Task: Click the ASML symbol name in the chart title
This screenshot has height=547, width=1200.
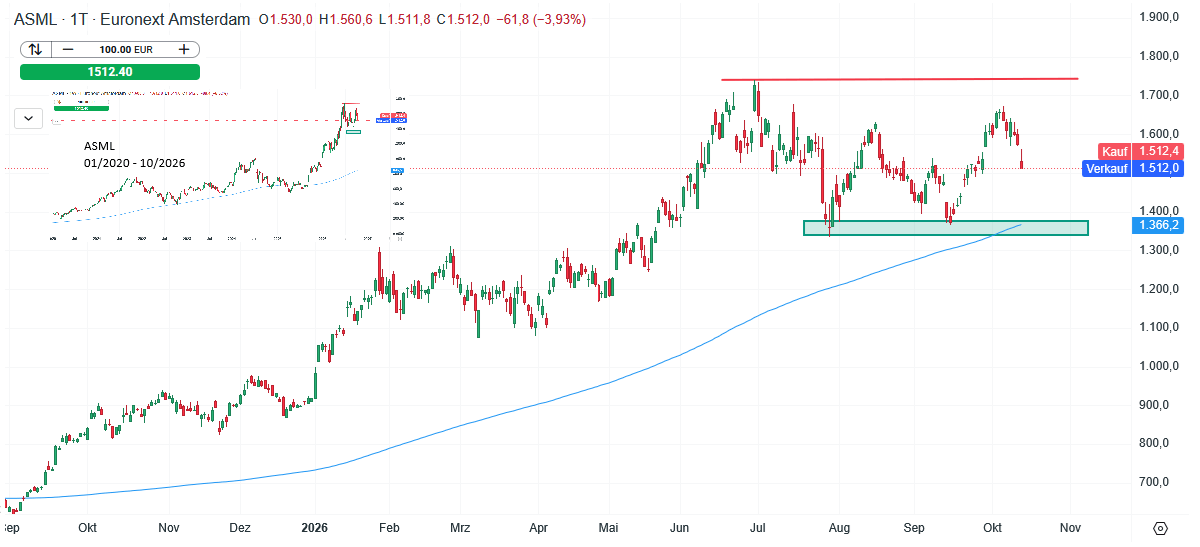Action: coord(35,19)
